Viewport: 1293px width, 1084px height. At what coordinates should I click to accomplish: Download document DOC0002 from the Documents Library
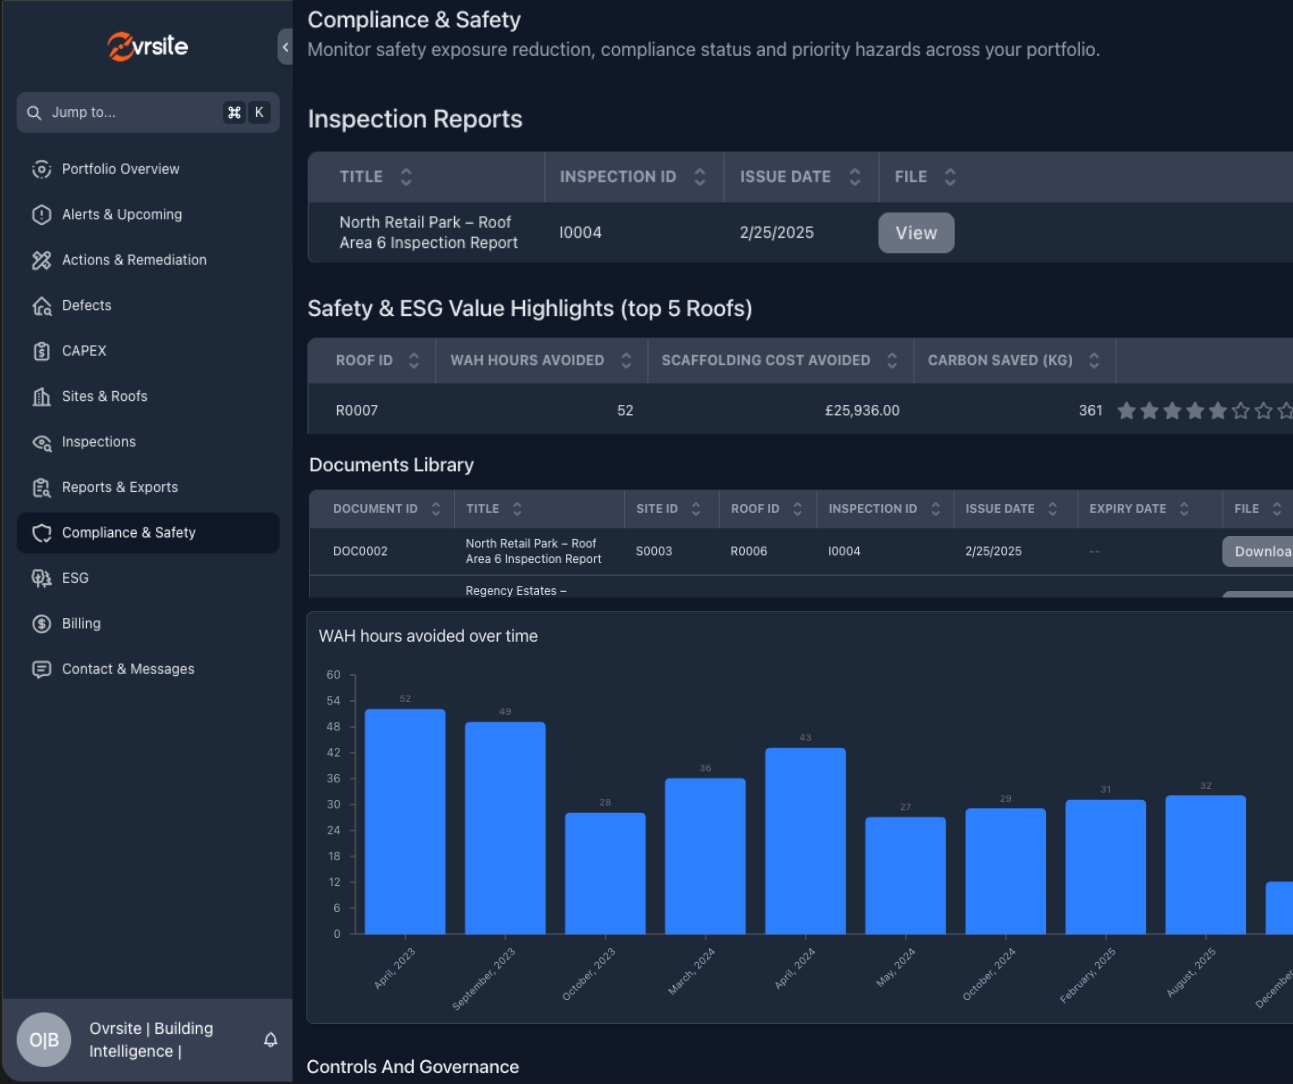coord(1262,551)
